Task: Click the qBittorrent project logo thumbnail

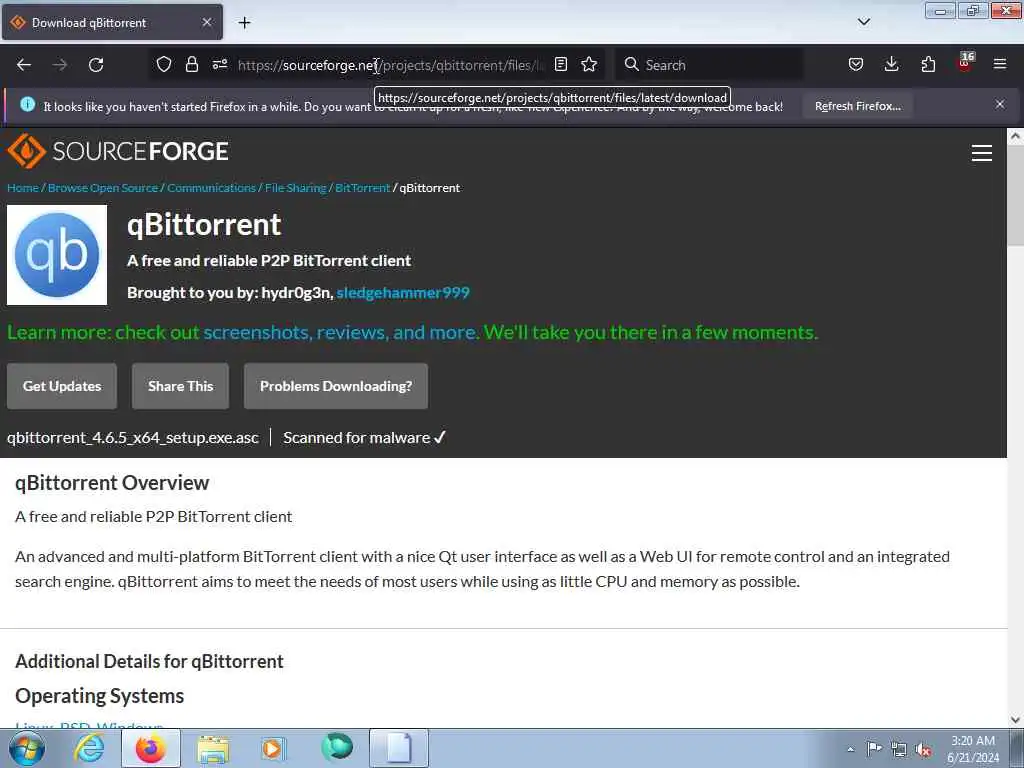Action: click(57, 255)
